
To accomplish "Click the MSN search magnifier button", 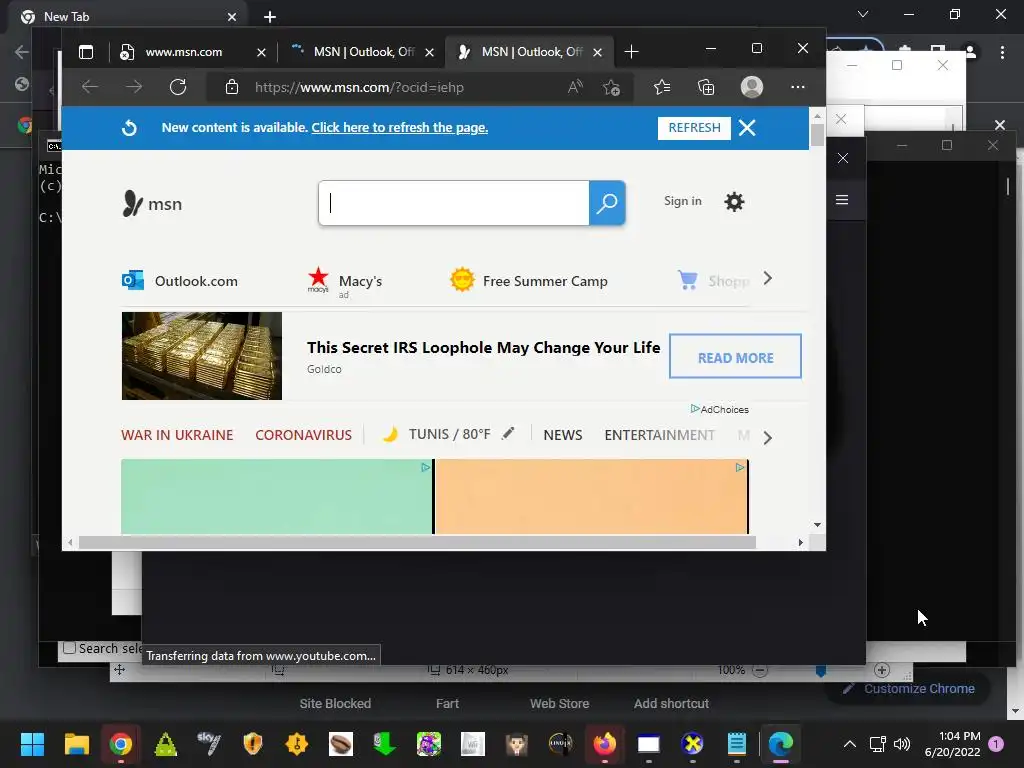I will [607, 203].
